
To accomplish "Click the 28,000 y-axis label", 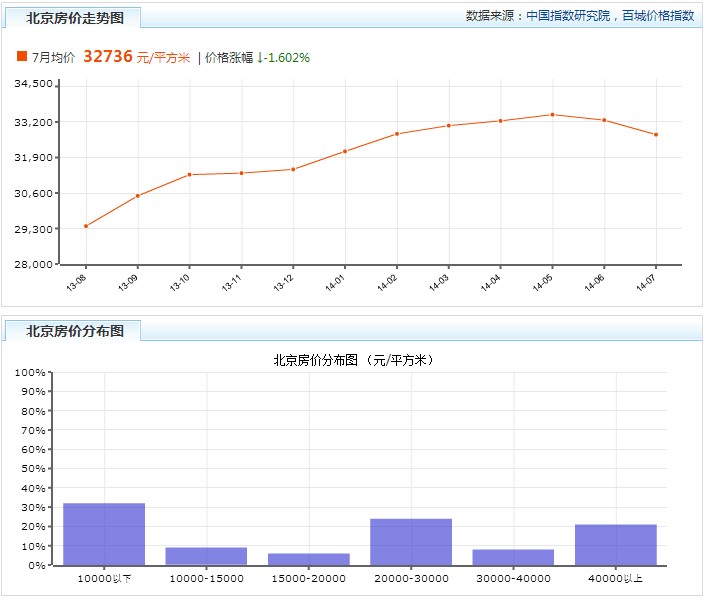I will pyautogui.click(x=33, y=264).
